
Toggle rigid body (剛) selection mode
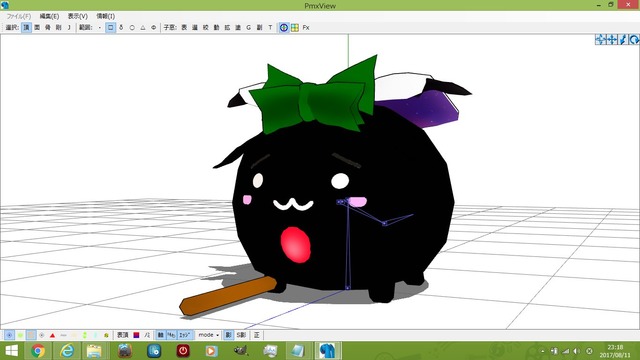point(58,27)
